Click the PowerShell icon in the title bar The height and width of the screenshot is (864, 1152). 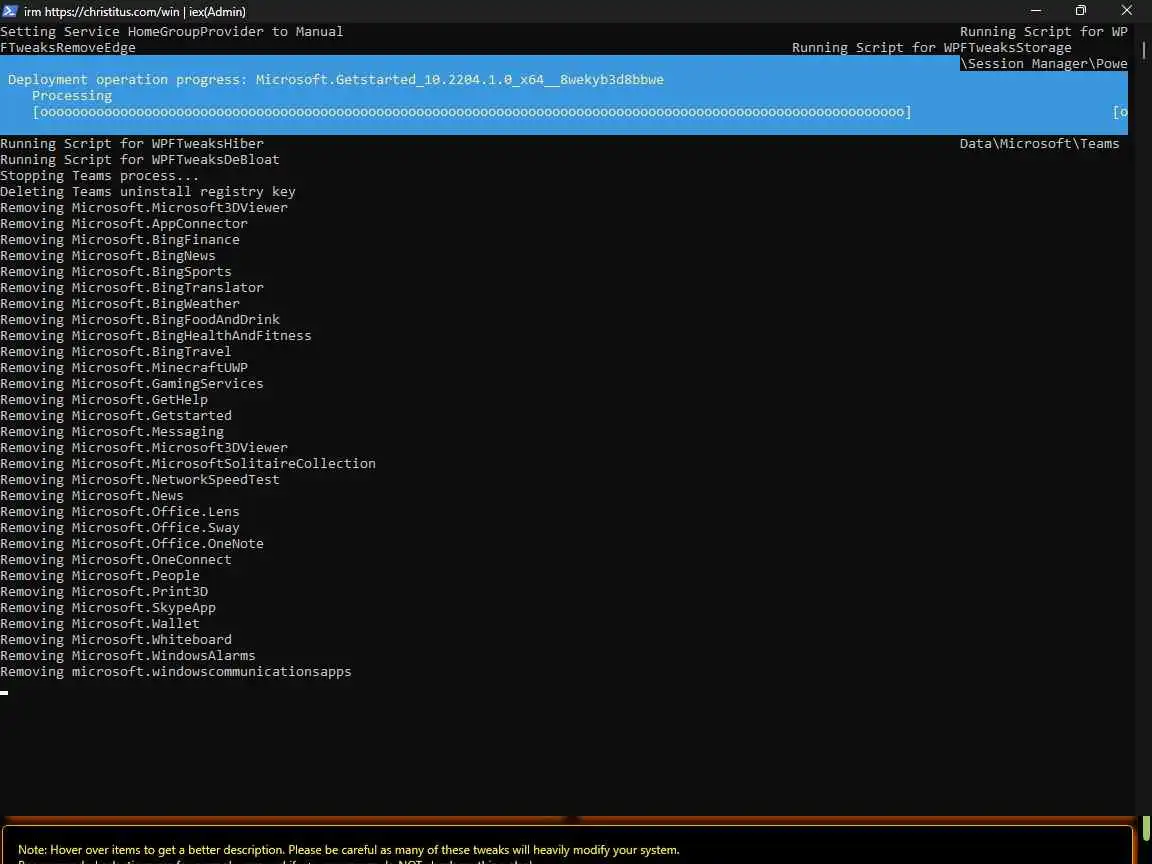[x=10, y=11]
